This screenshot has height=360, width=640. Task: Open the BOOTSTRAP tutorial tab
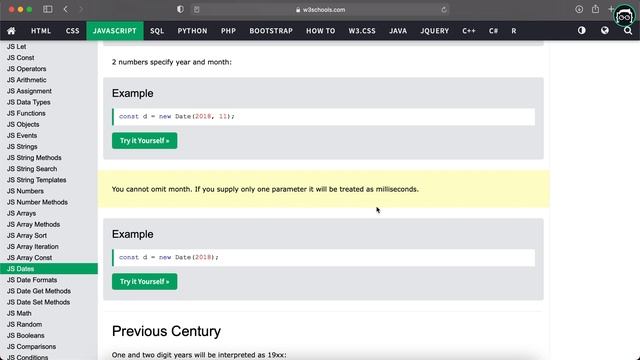(x=271, y=31)
